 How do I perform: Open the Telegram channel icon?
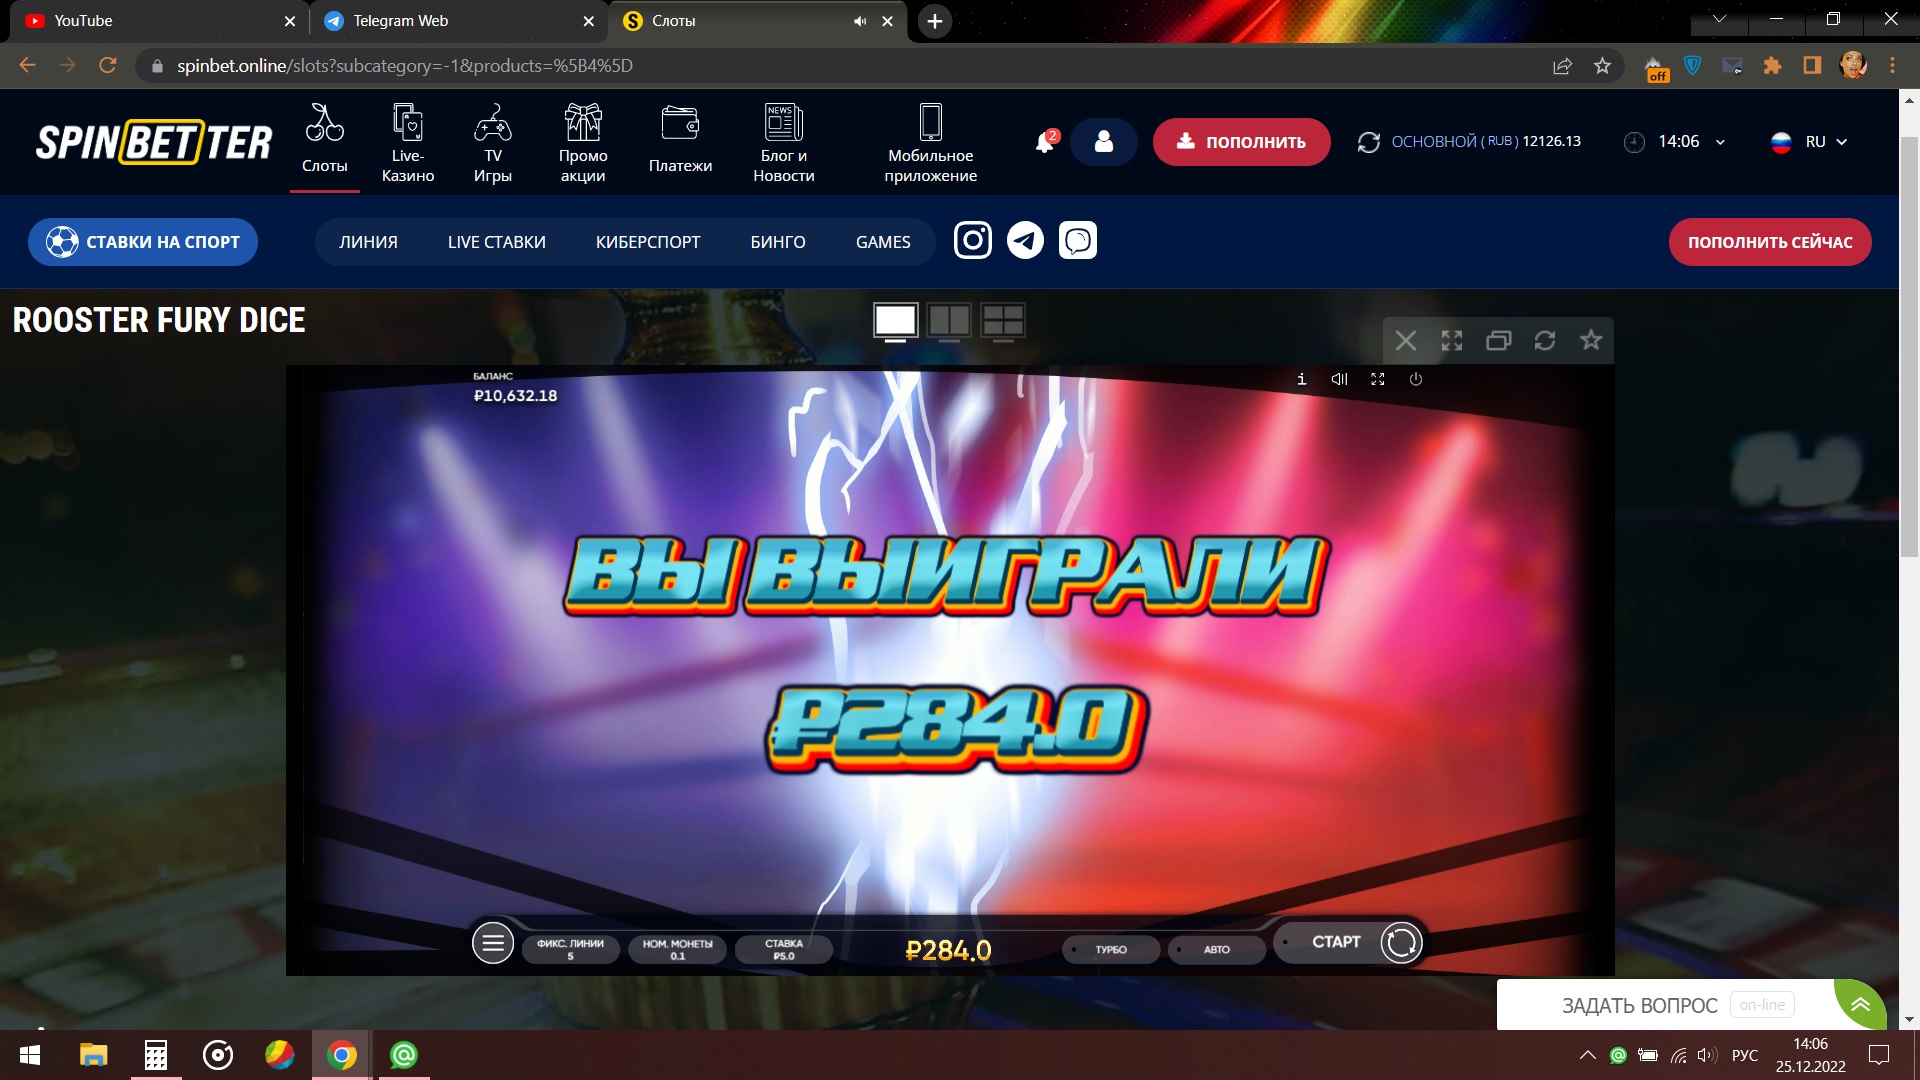pos(1025,240)
